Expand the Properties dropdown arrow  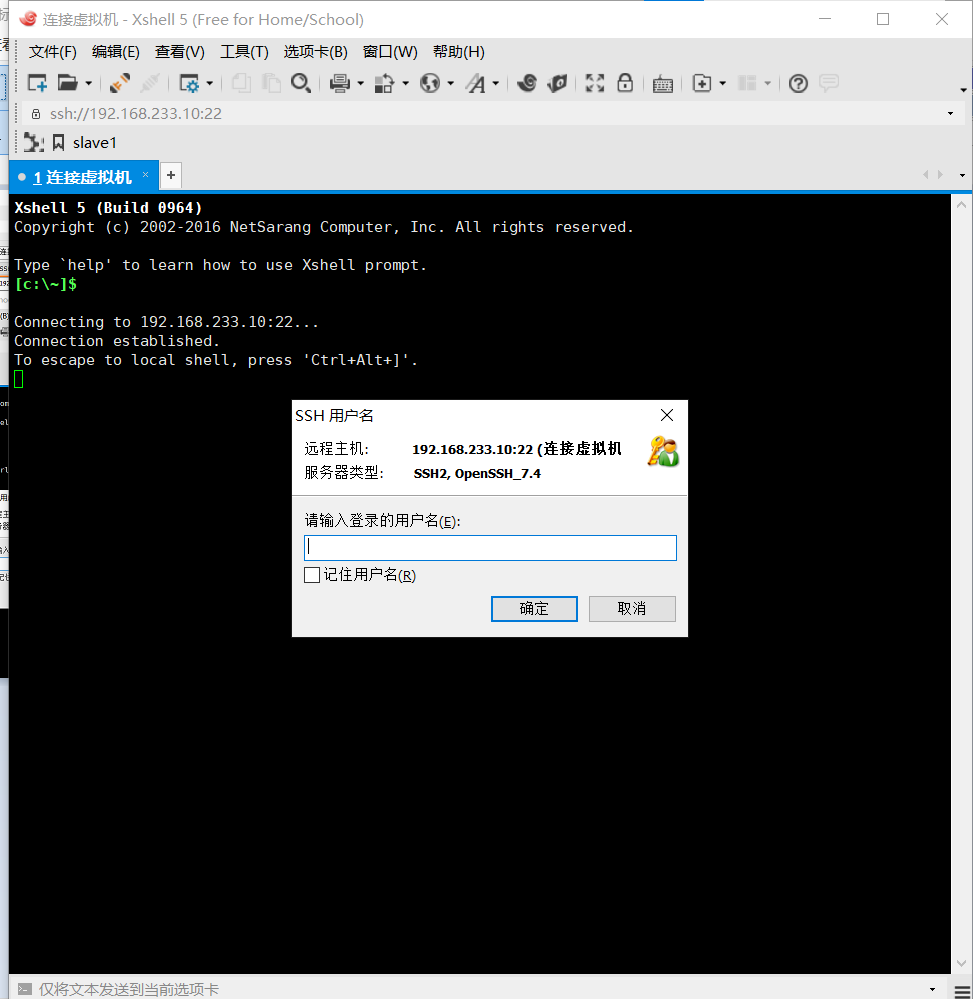[209, 83]
